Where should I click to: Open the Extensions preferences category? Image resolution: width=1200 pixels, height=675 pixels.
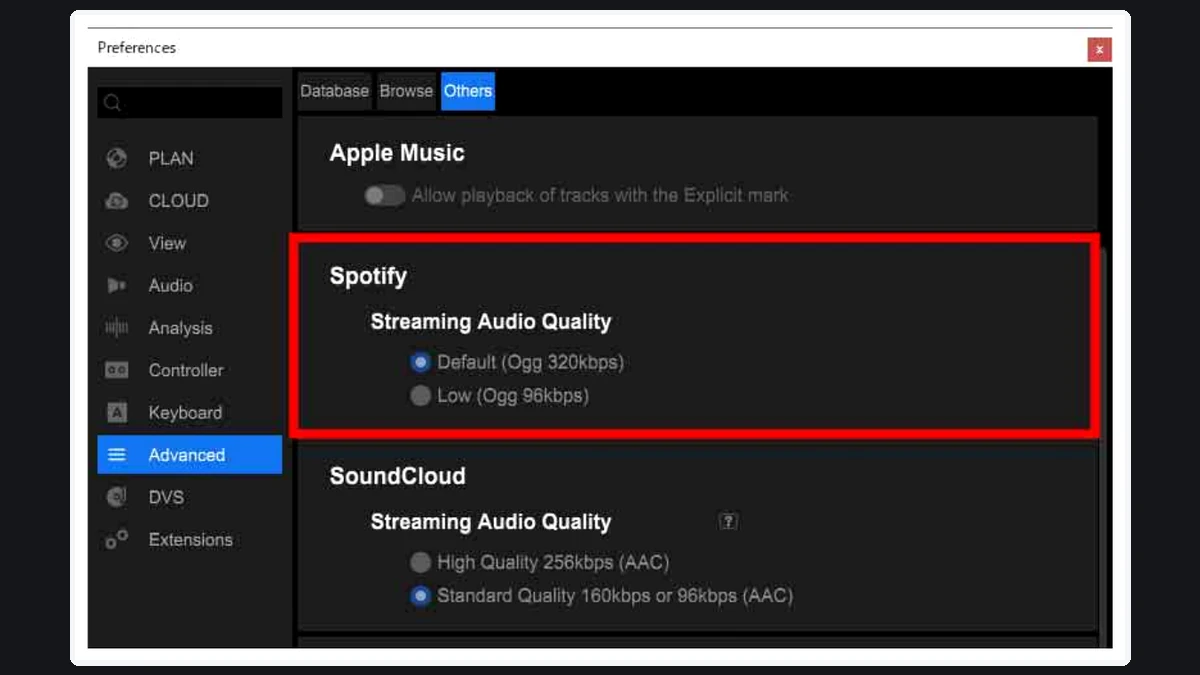[190, 540]
